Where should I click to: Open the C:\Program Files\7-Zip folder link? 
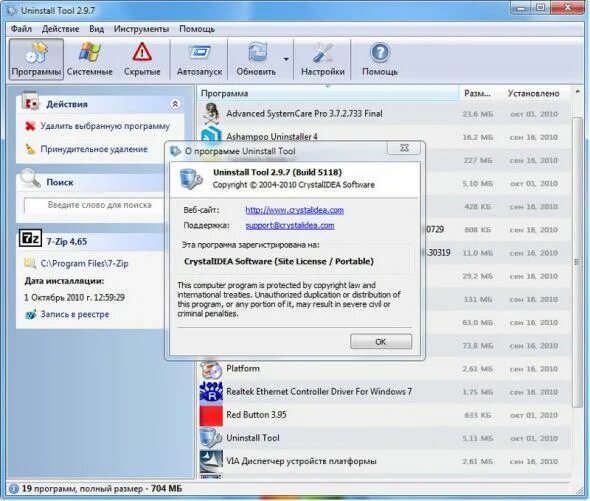[84, 263]
